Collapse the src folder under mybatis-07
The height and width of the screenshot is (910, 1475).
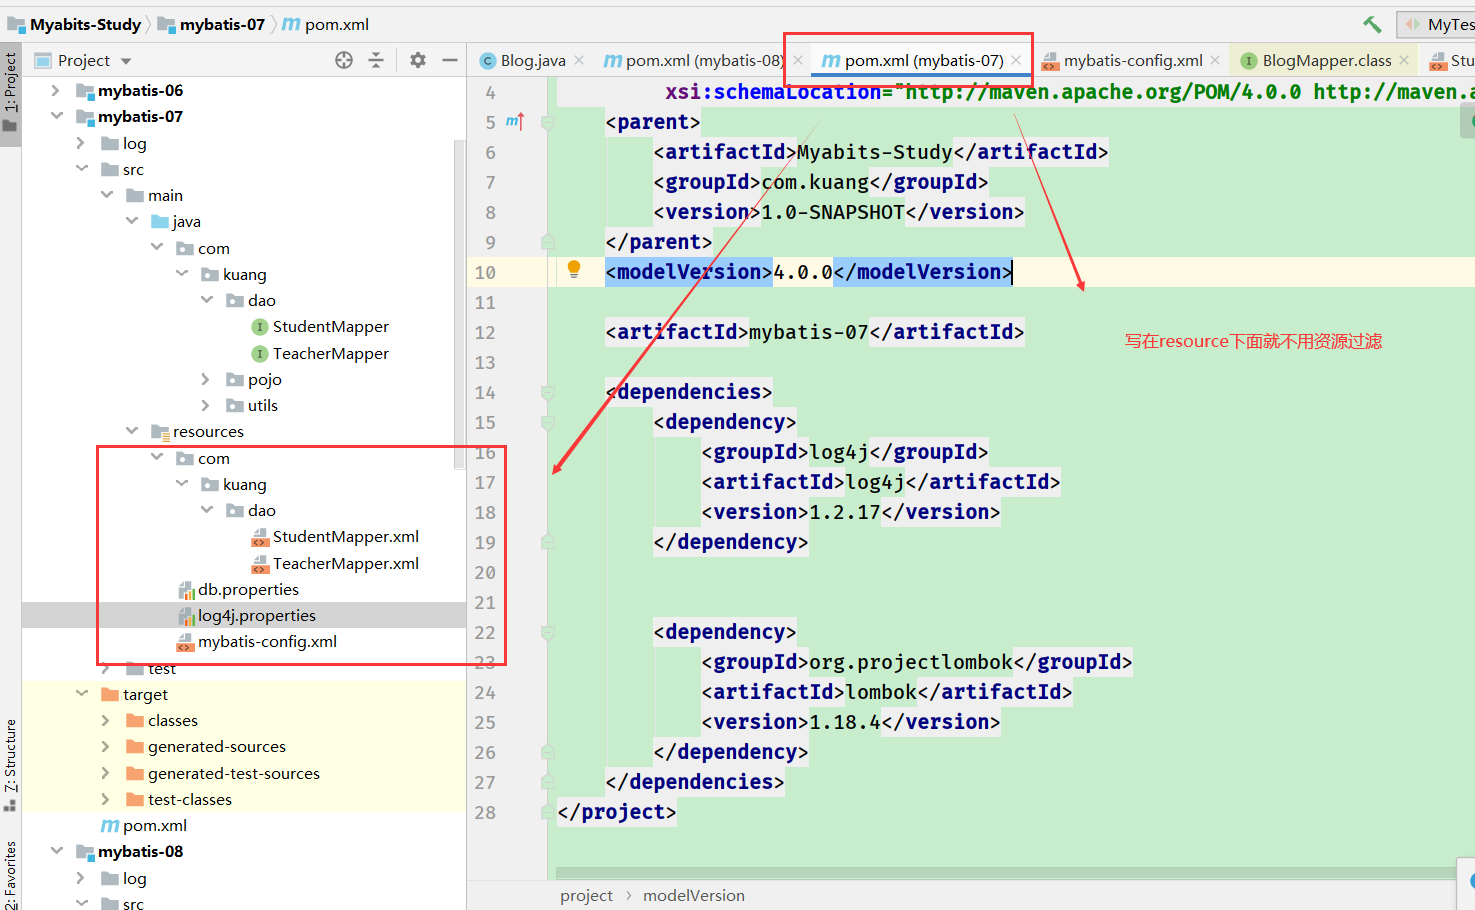[82, 169]
